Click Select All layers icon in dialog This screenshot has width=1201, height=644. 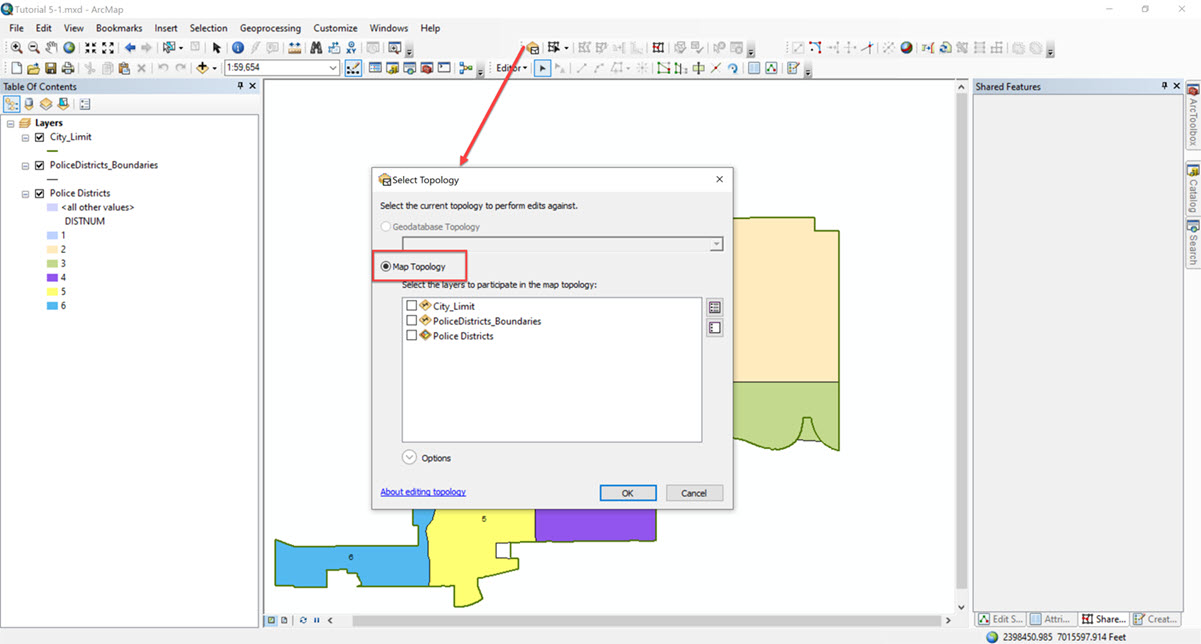(x=714, y=307)
